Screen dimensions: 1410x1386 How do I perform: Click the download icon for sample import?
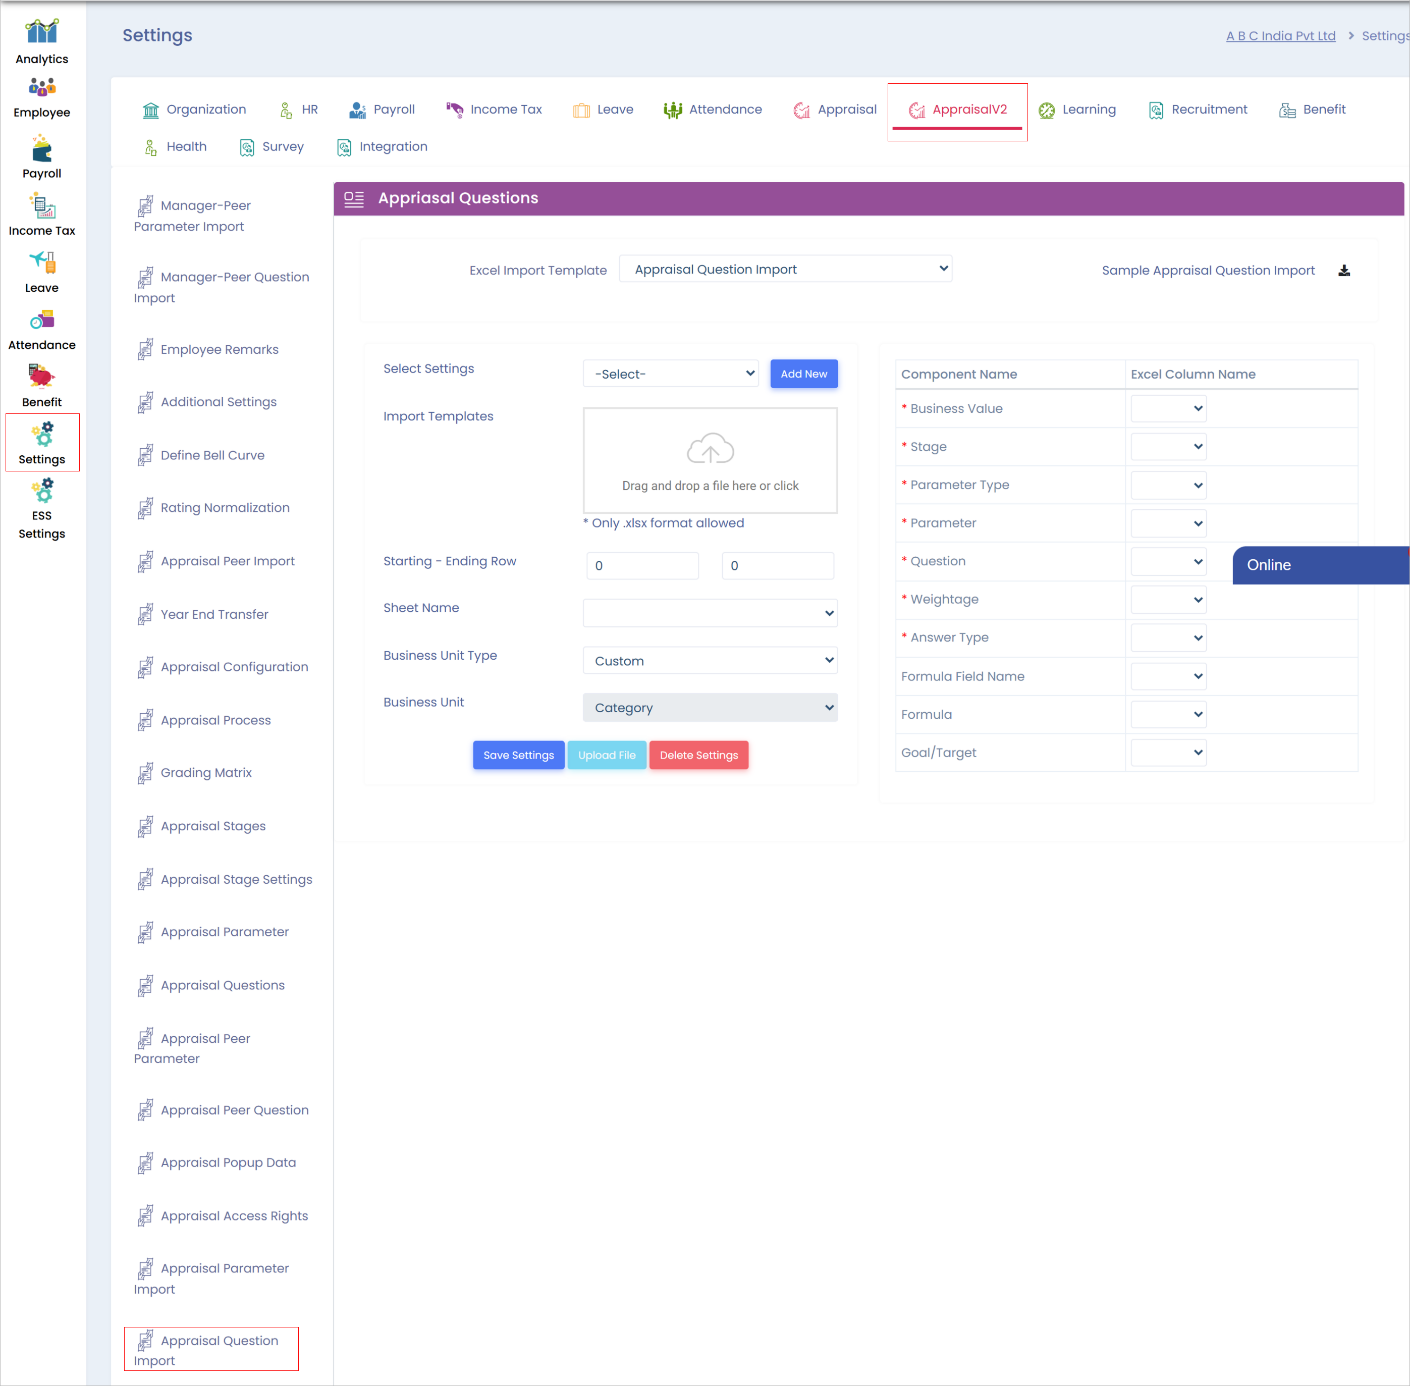(1344, 271)
